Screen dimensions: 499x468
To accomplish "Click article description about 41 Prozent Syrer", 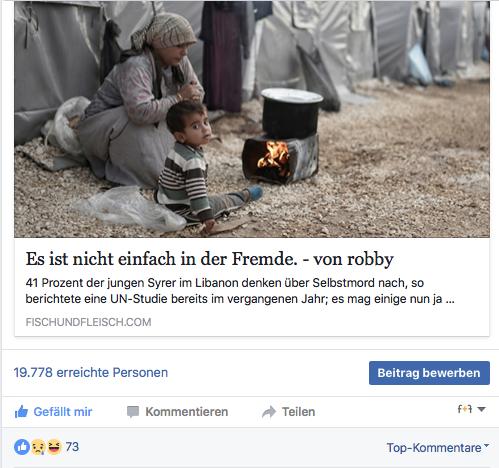I will point(240,291).
